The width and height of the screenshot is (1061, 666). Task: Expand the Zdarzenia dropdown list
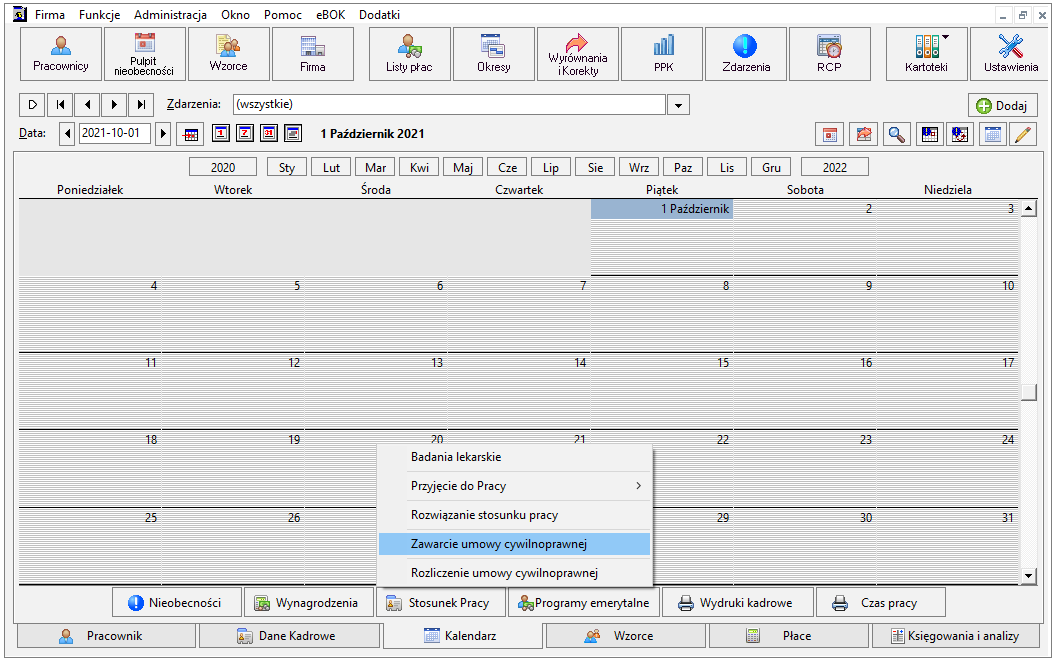click(x=678, y=105)
